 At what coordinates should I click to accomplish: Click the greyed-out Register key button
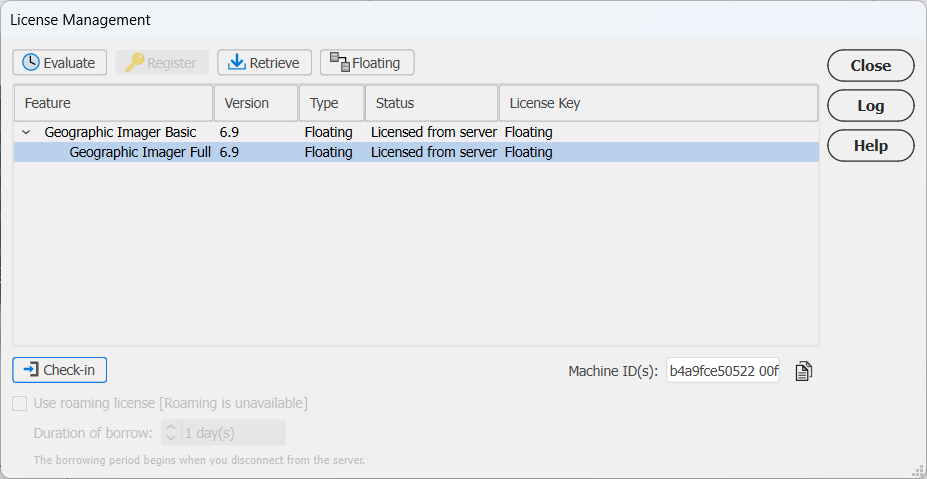(162, 63)
